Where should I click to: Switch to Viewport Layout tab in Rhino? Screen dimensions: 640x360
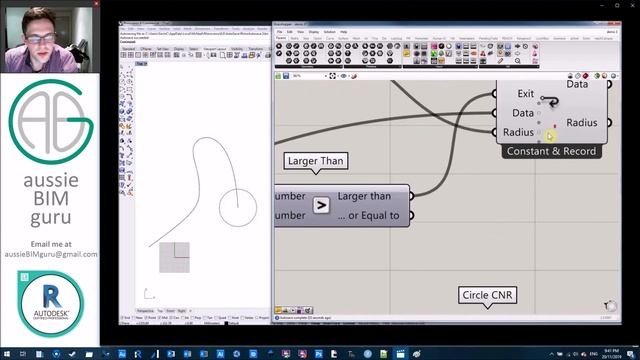[x=215, y=49]
